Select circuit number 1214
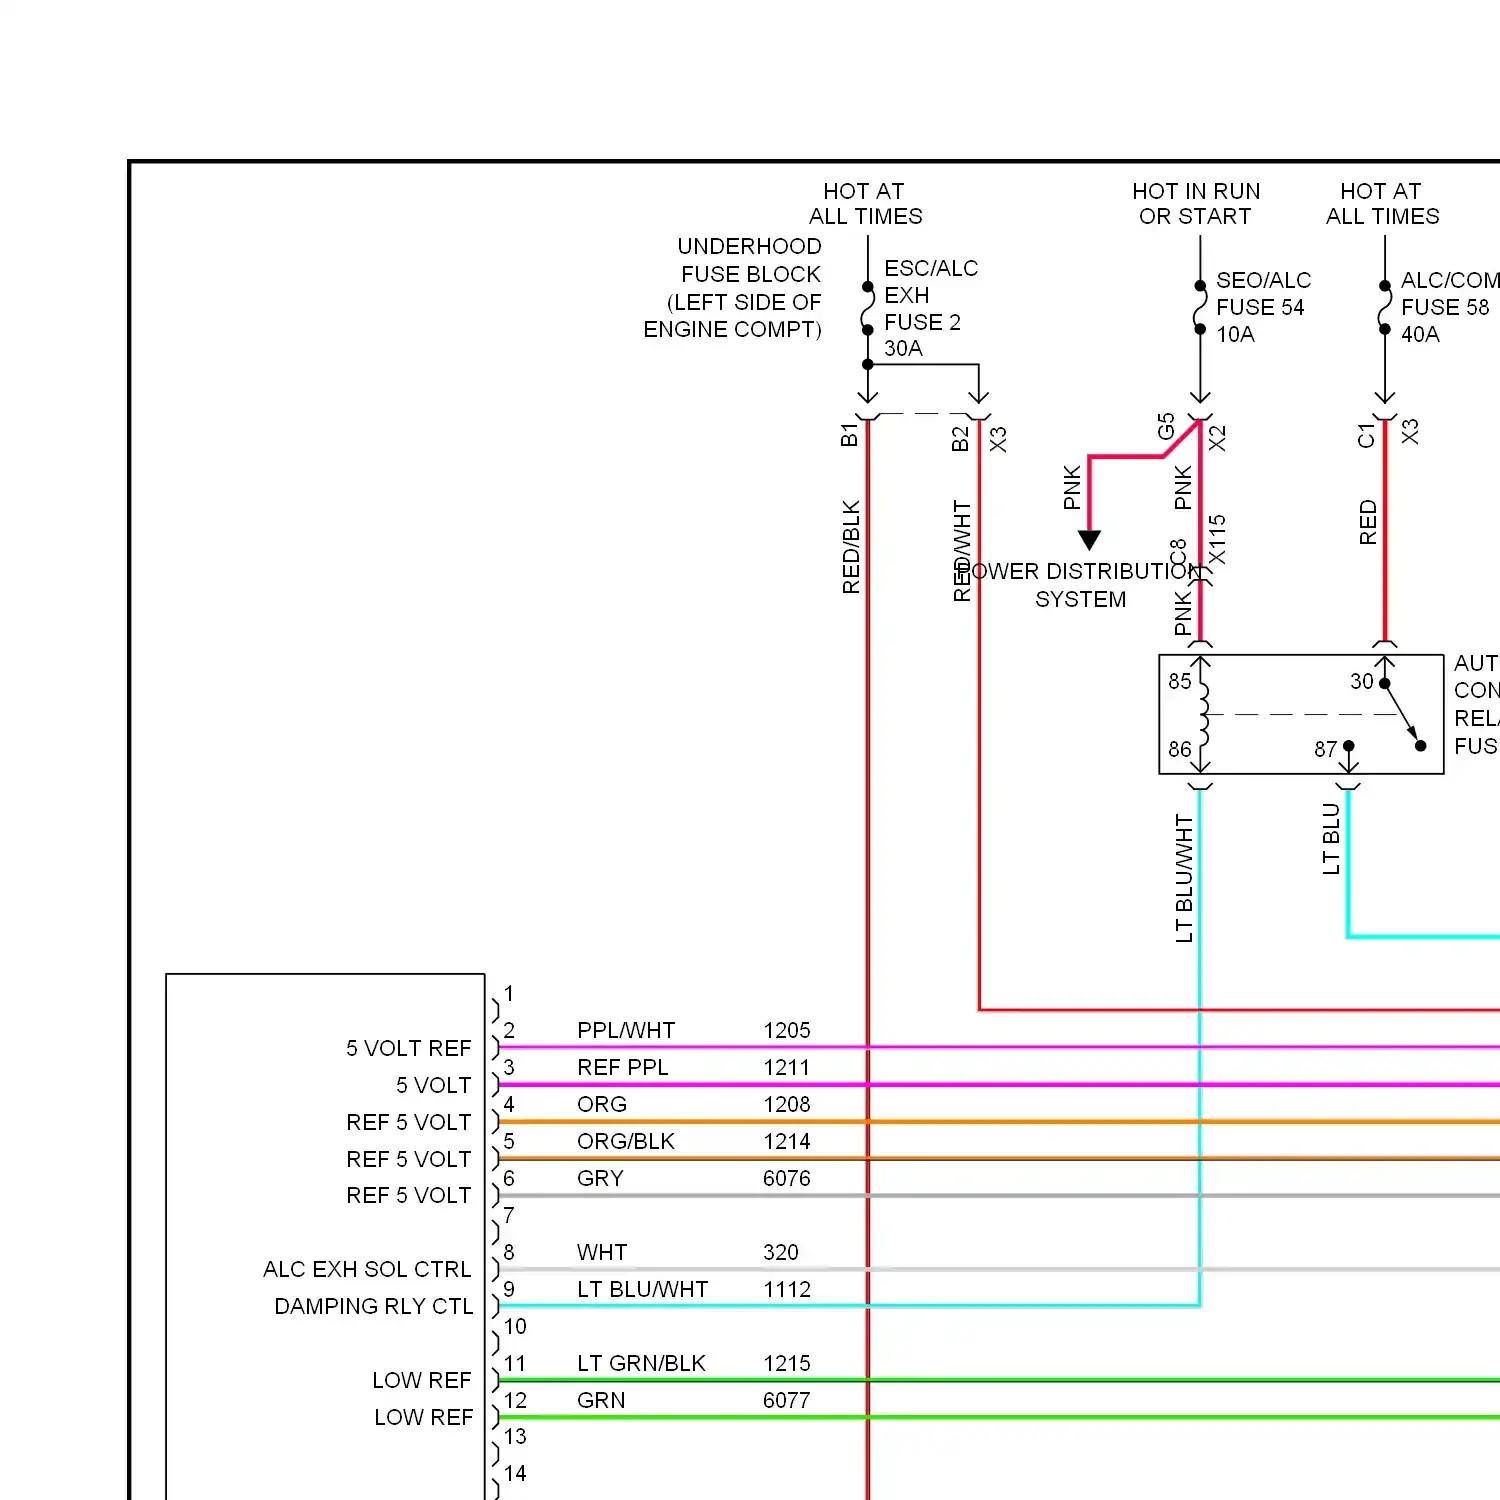 [787, 1141]
